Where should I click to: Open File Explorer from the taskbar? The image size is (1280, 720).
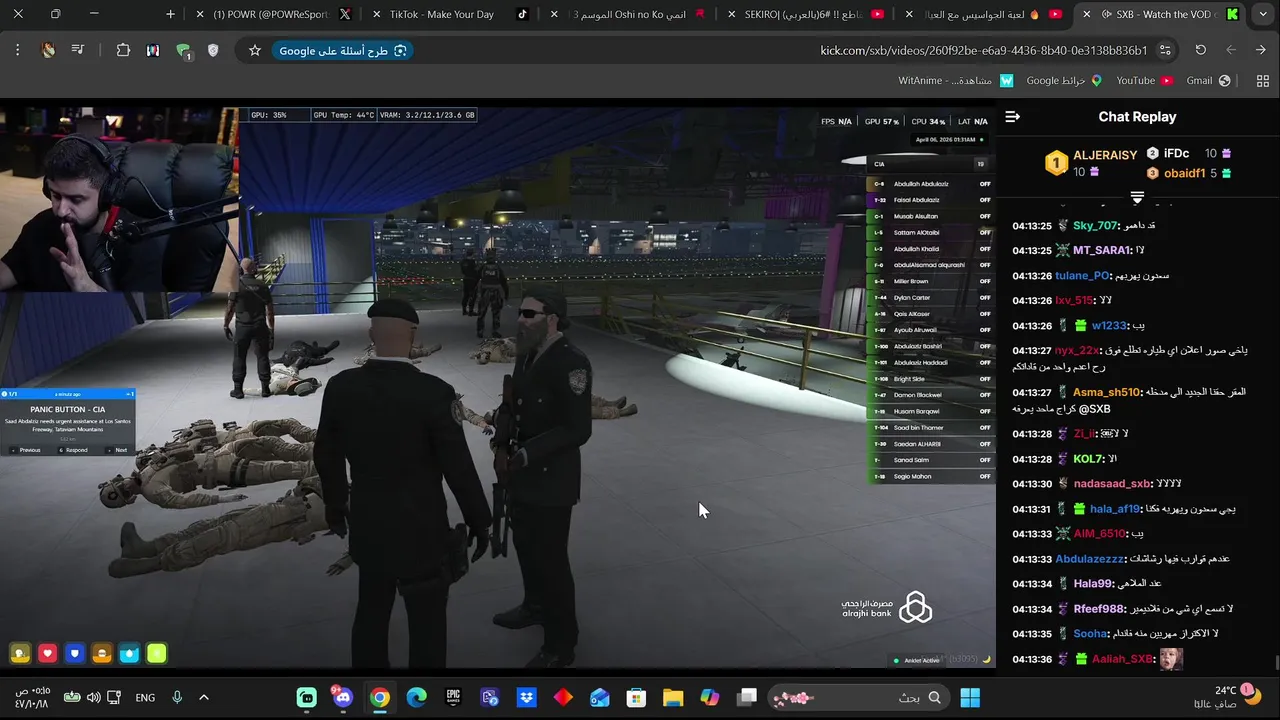click(x=673, y=697)
